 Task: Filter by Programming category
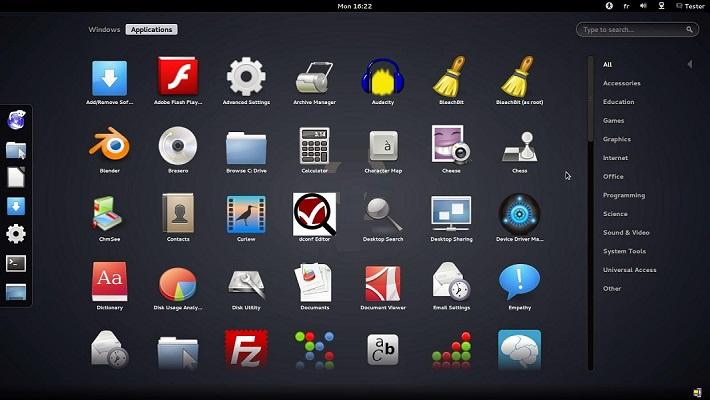[624, 195]
